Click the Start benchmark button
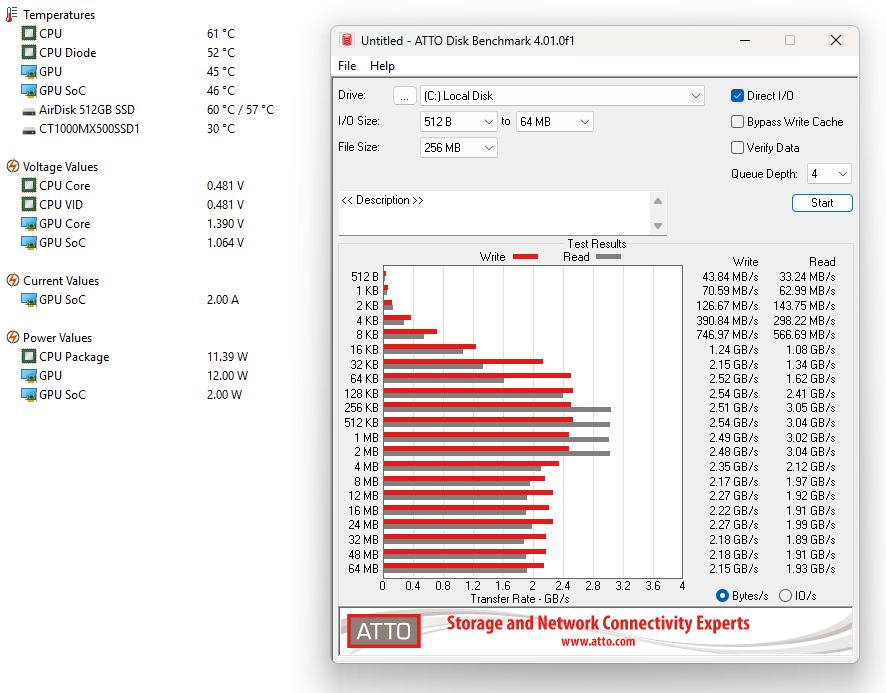Viewport: 886px width, 693px height. pyautogui.click(x=822, y=203)
